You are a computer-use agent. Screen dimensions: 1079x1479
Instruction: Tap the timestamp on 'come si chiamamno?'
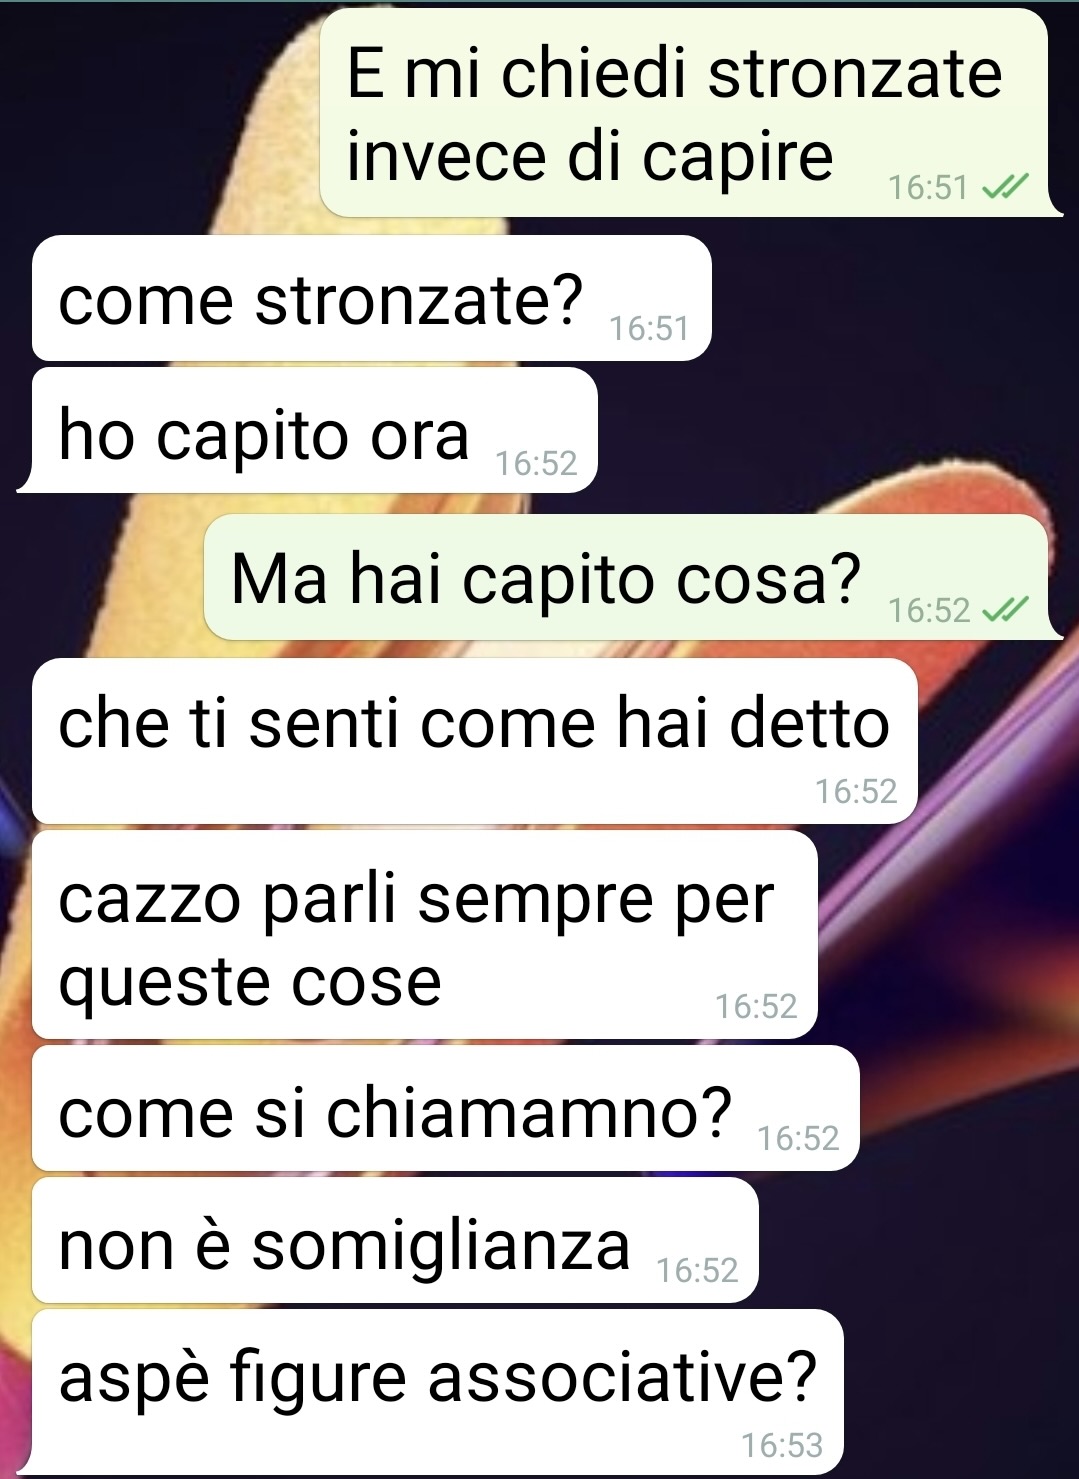tap(798, 1138)
